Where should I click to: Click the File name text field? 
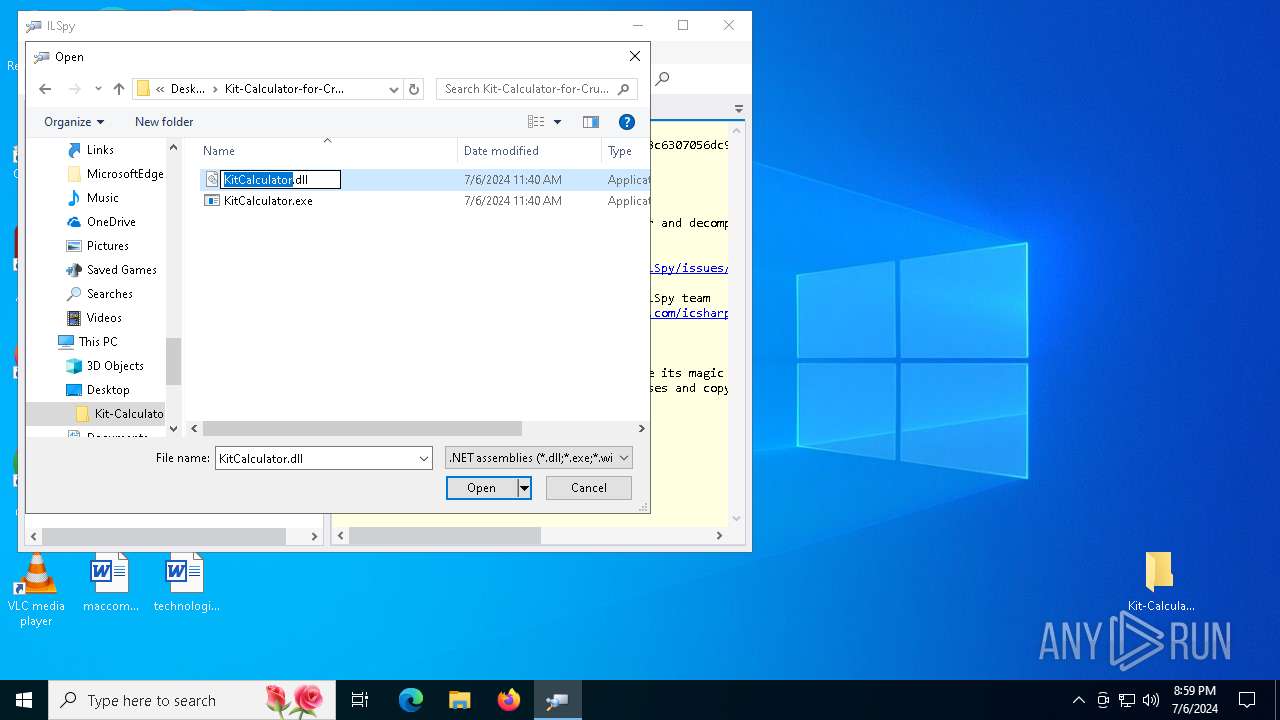coord(316,459)
